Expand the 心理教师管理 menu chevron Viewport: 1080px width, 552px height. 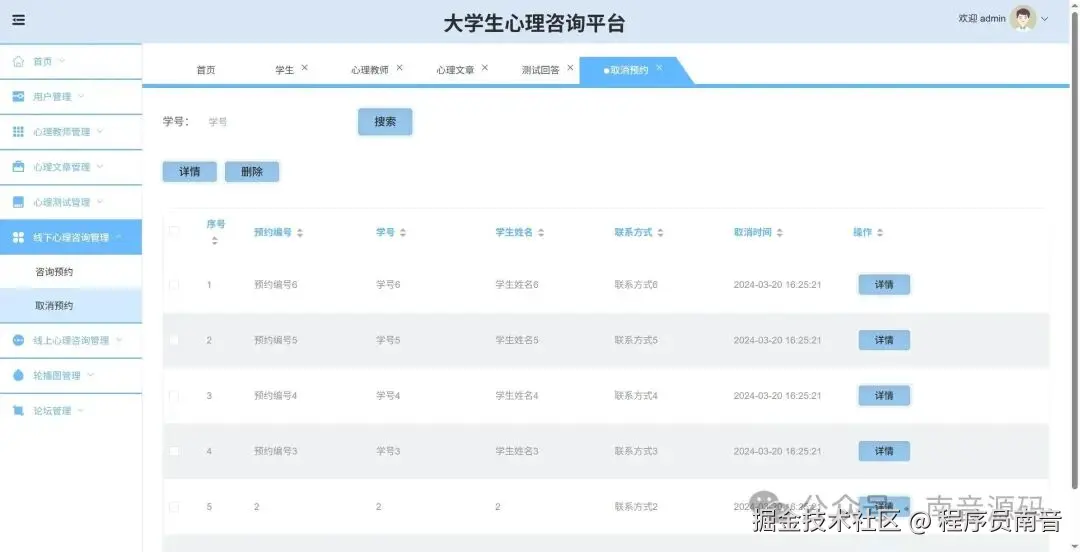point(100,132)
